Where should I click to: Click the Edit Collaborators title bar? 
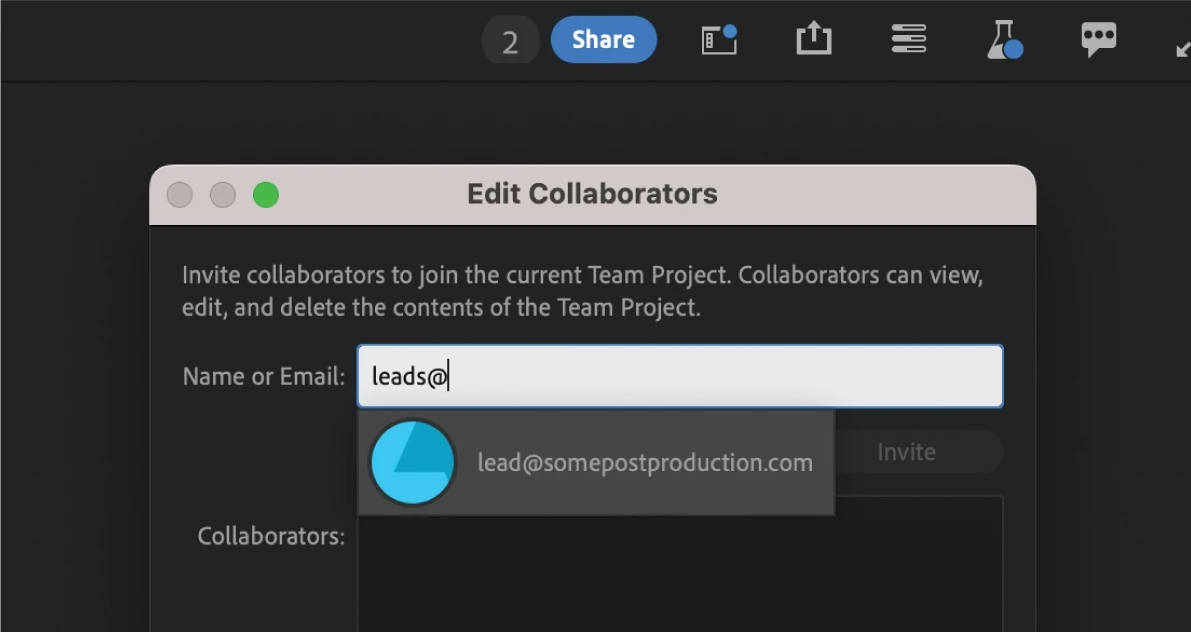(592, 194)
